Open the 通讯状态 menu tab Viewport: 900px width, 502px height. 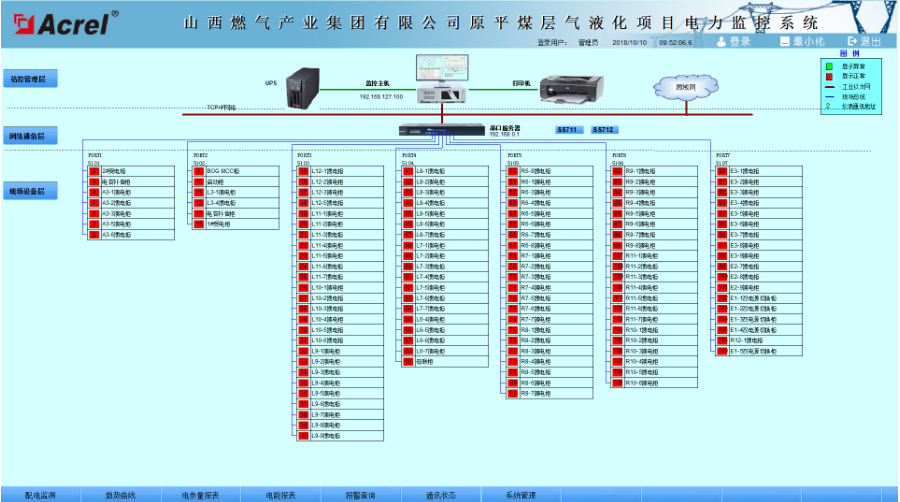point(441,495)
